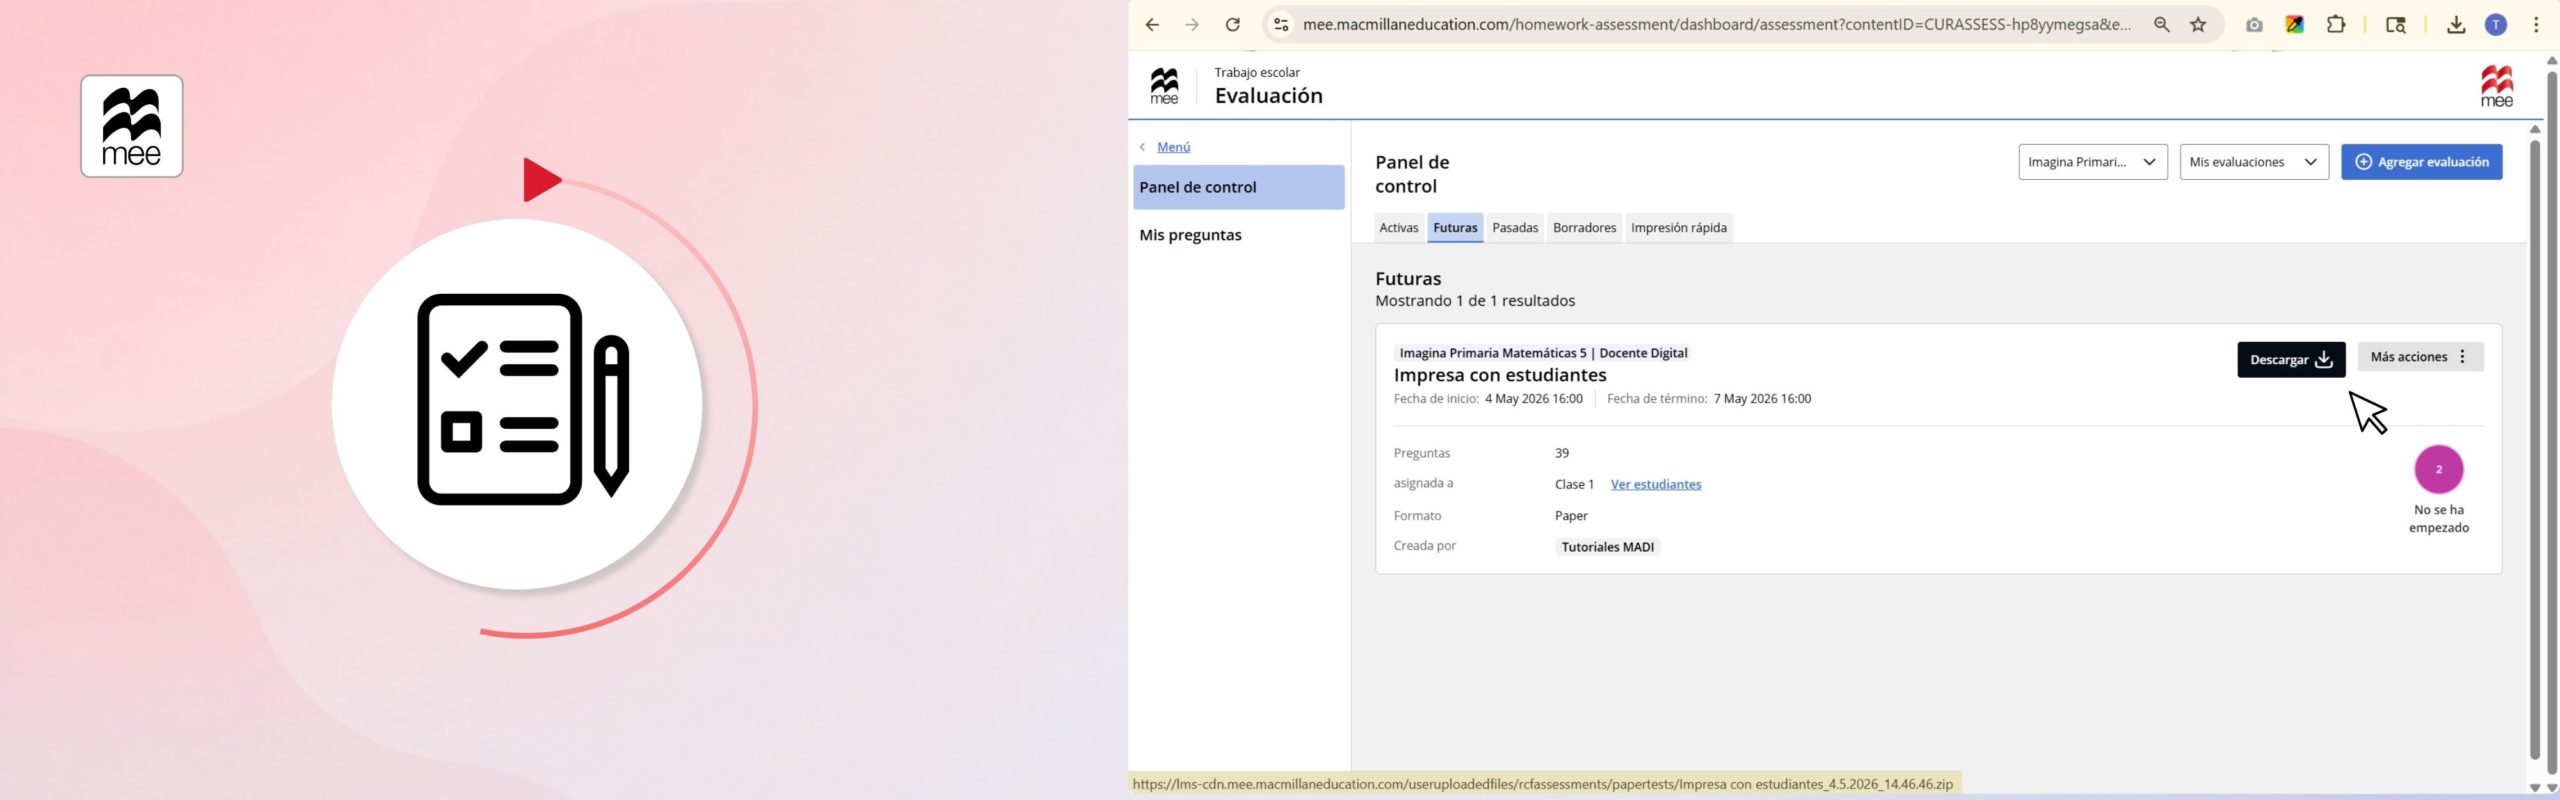The width and height of the screenshot is (2560, 800).
Task: Open the browser Downloads icon
Action: [x=2456, y=25]
